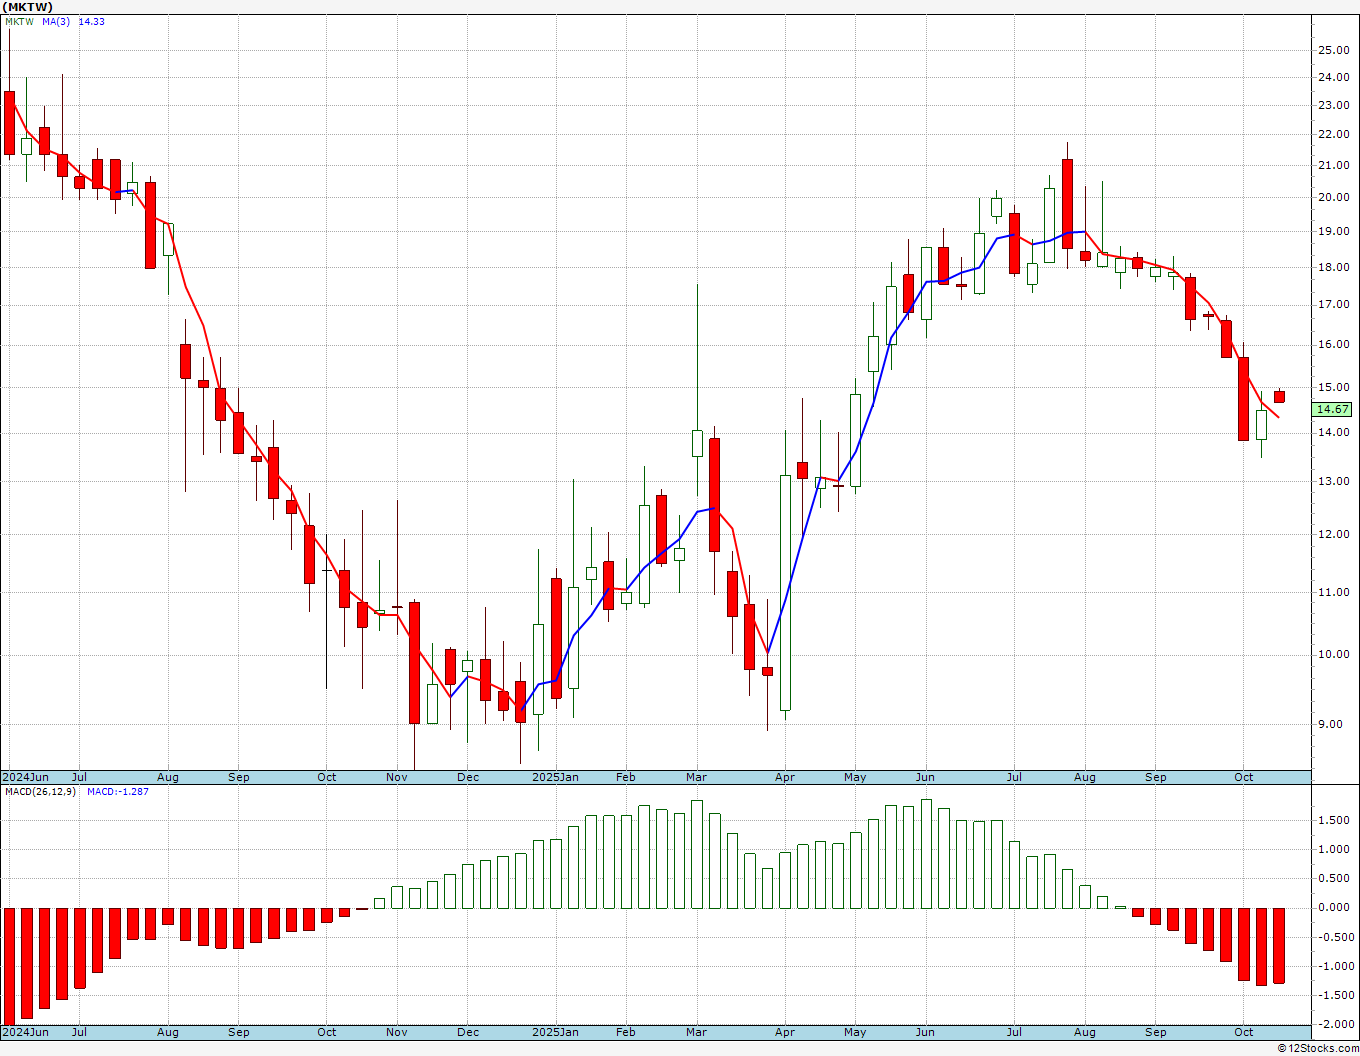The image size is (1360, 1056).
Task: Click the 25.00 price axis label
Action: (x=1333, y=50)
